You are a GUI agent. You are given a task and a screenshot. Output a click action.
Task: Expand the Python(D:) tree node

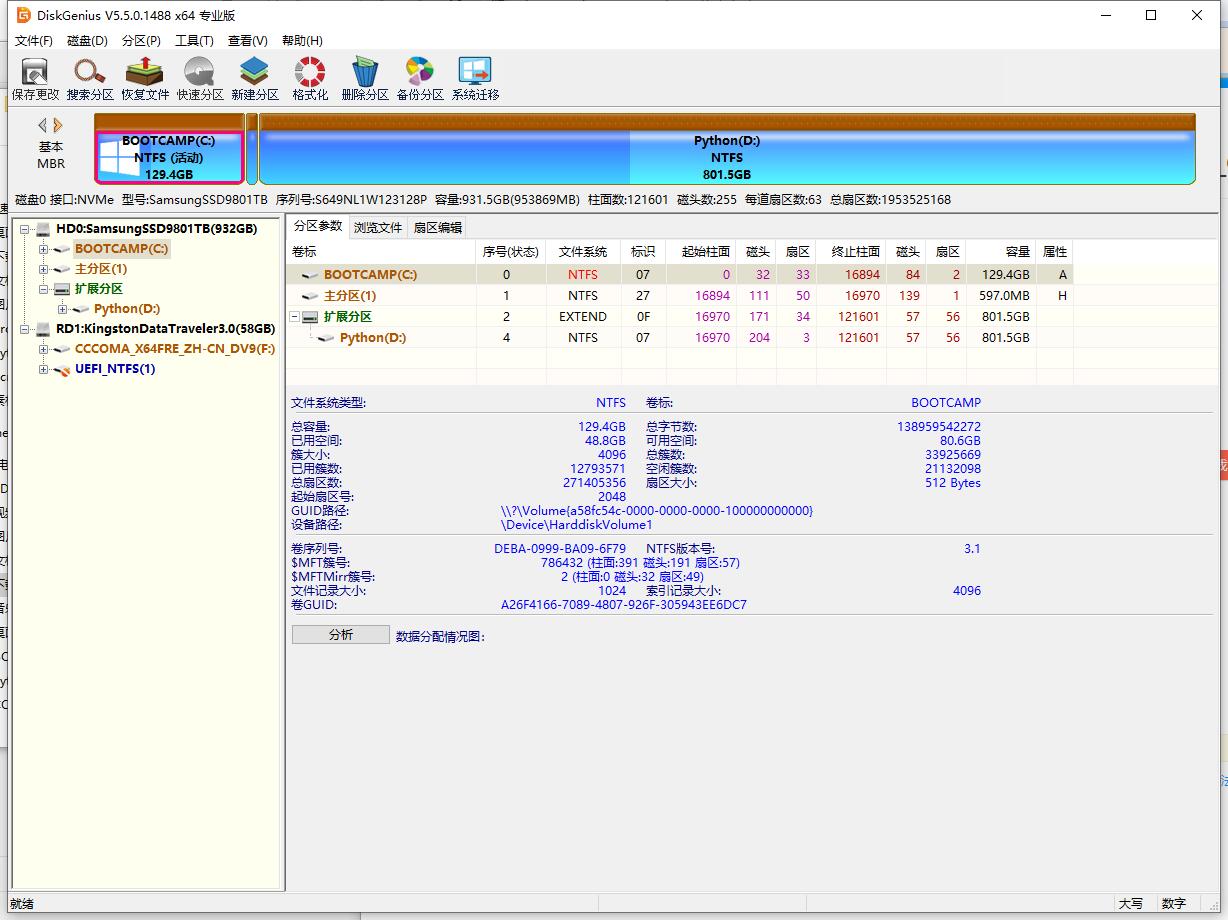pyautogui.click(x=62, y=309)
